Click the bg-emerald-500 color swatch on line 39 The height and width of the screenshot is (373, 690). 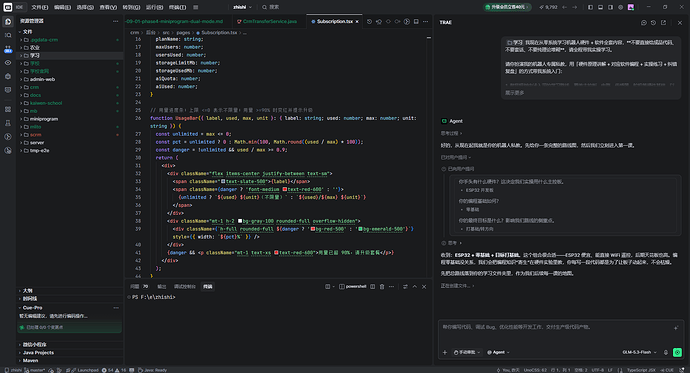click(x=360, y=229)
